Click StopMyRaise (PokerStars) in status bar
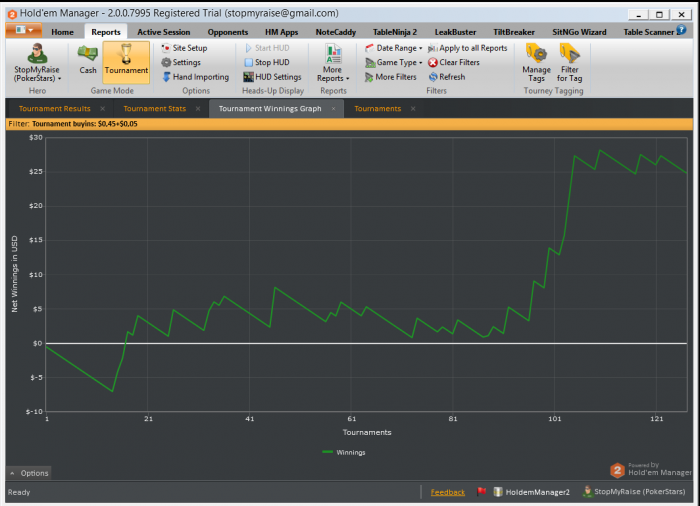 (634, 492)
